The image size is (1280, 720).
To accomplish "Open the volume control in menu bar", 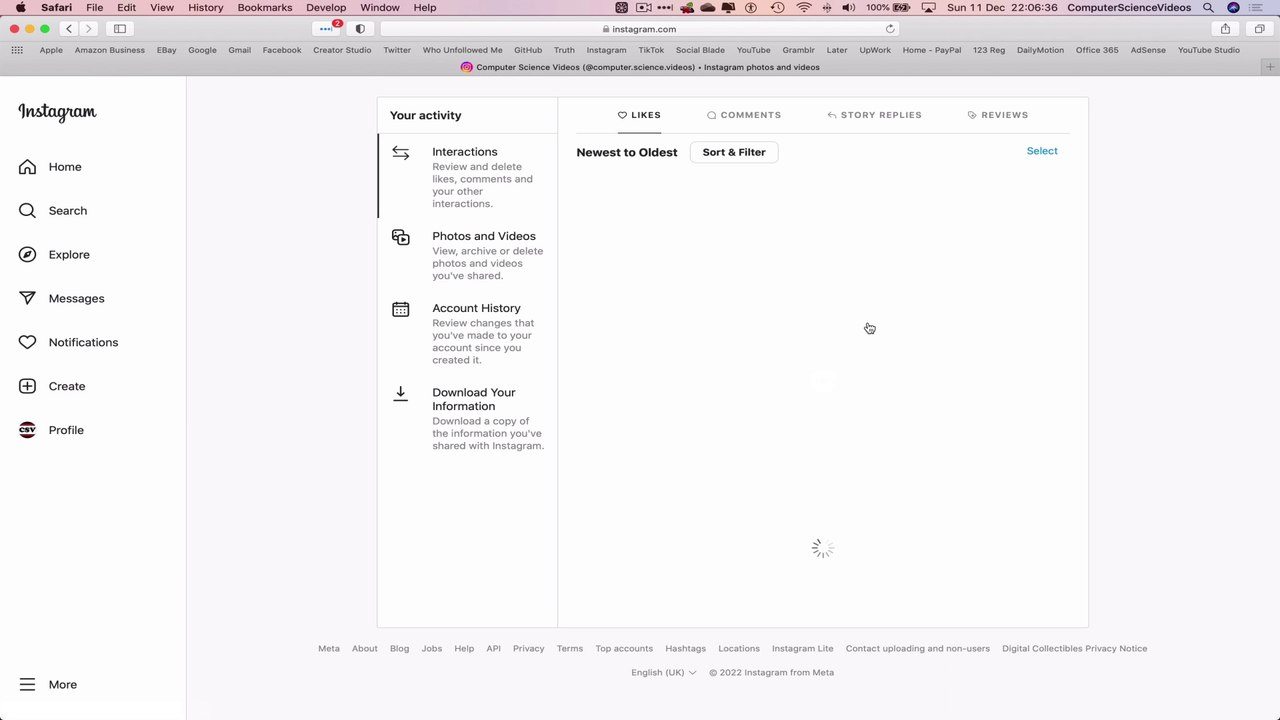I will tap(849, 7).
